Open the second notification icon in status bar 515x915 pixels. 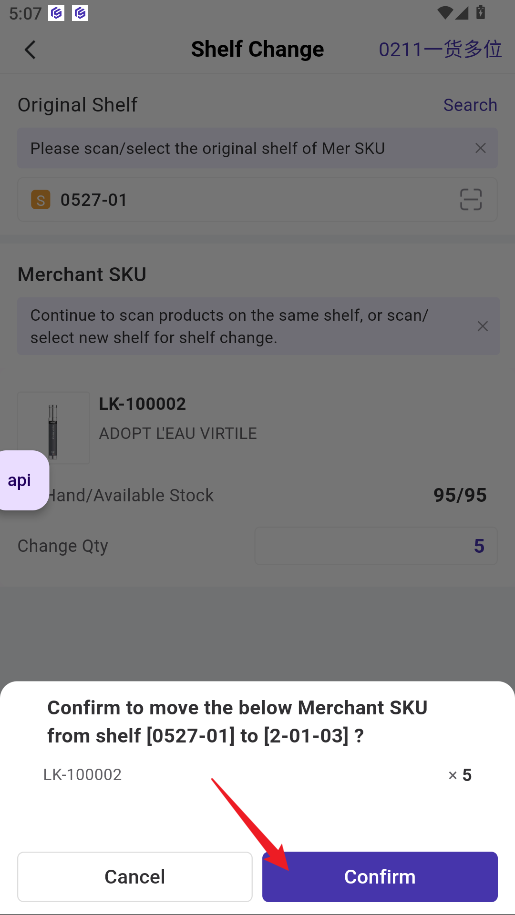click(80, 13)
